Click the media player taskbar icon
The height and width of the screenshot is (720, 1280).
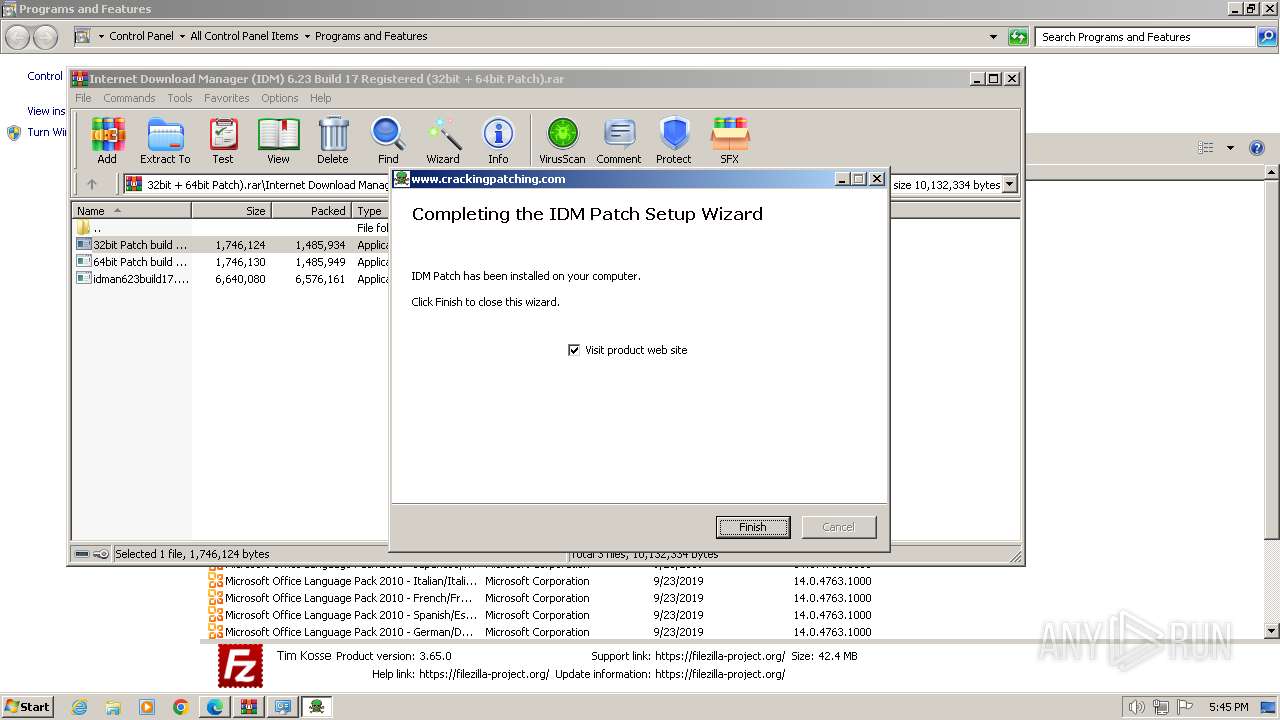[147, 707]
